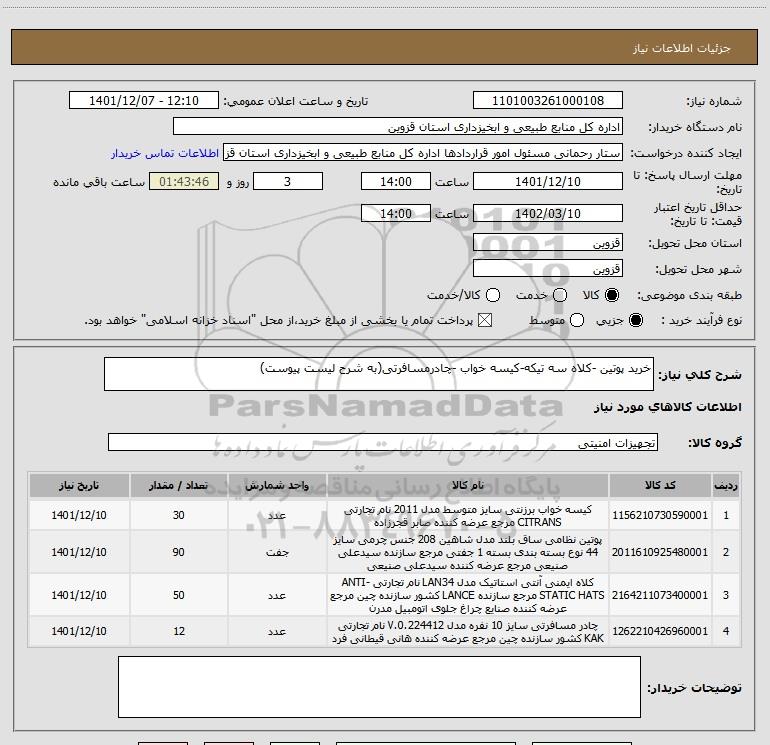Click the ردیف column header
The width and height of the screenshot is (770, 745).
pos(726,485)
